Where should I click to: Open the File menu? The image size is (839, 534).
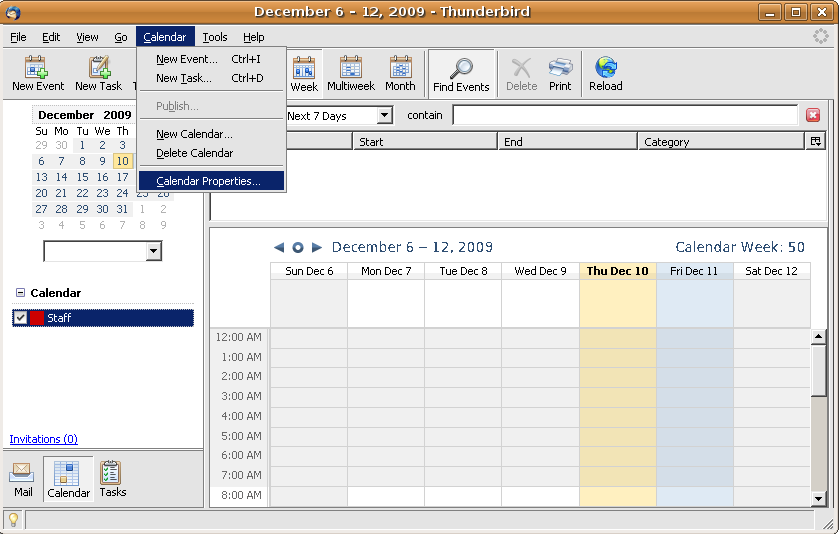pos(18,37)
